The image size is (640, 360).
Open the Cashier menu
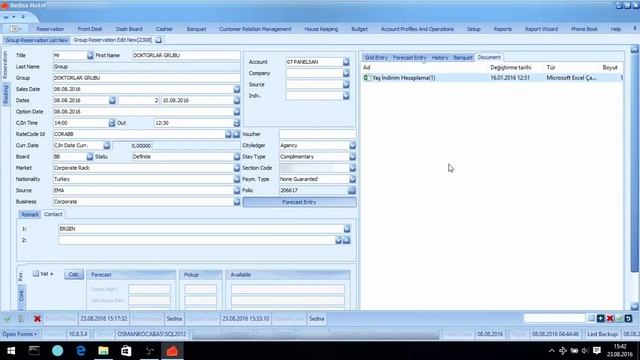click(164, 29)
